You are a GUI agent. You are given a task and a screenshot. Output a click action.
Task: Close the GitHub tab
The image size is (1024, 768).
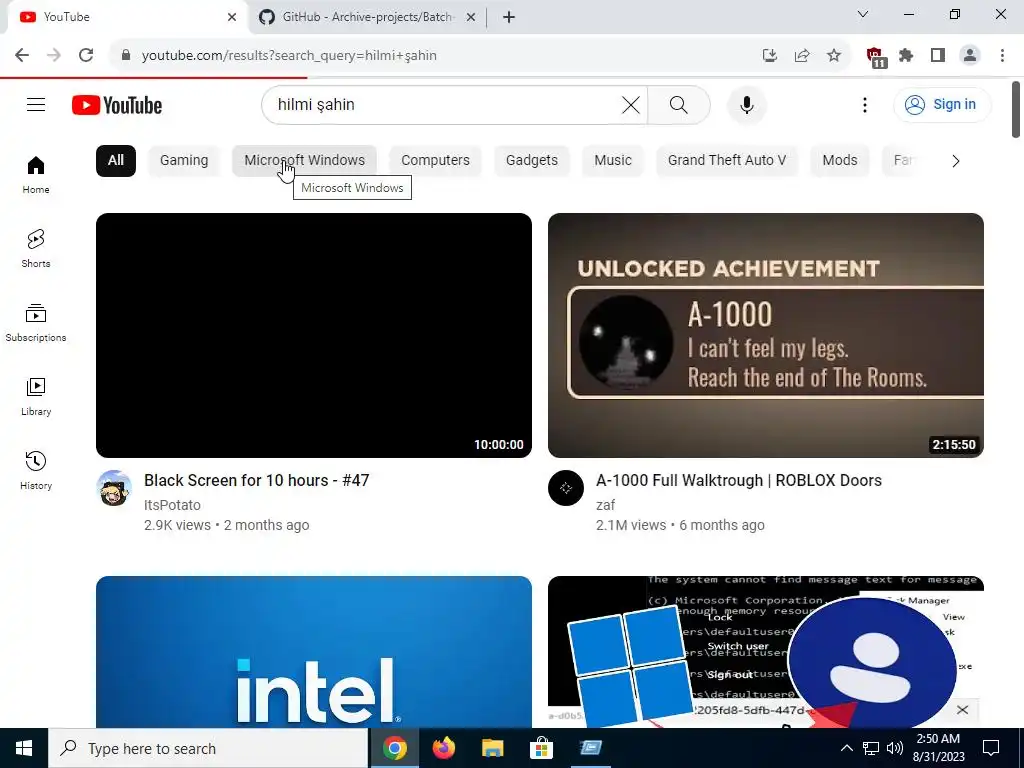click(471, 17)
